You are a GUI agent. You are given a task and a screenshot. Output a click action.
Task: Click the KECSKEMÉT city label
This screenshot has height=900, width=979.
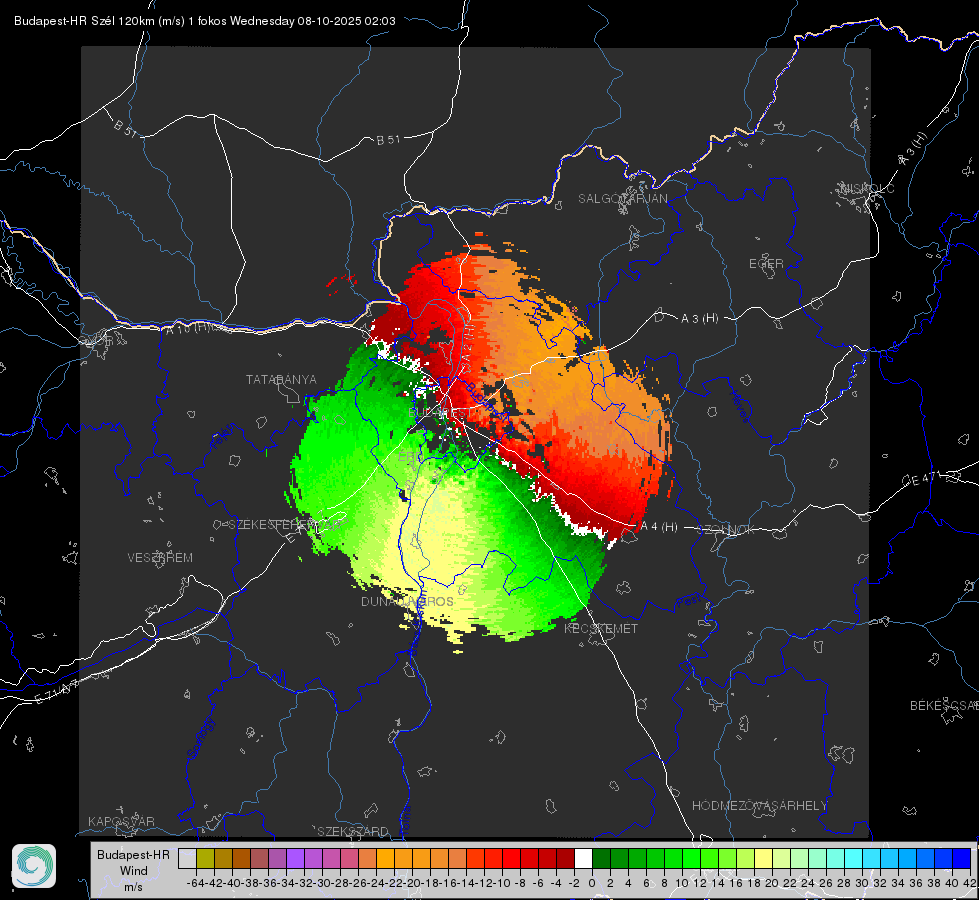(601, 629)
